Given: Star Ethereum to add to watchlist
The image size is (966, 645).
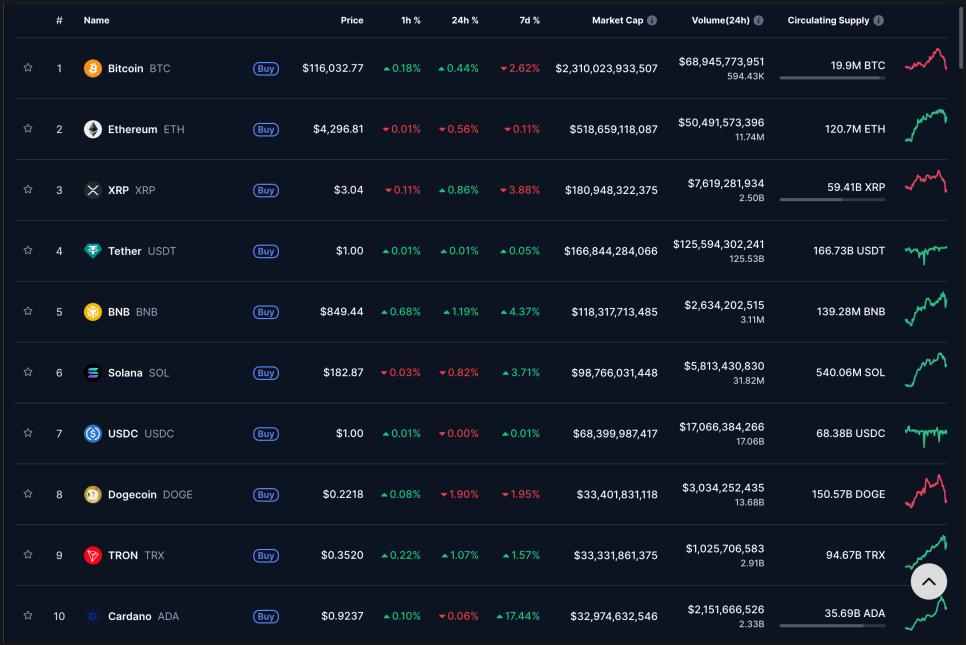Looking at the screenshot, I should tap(28, 129).
